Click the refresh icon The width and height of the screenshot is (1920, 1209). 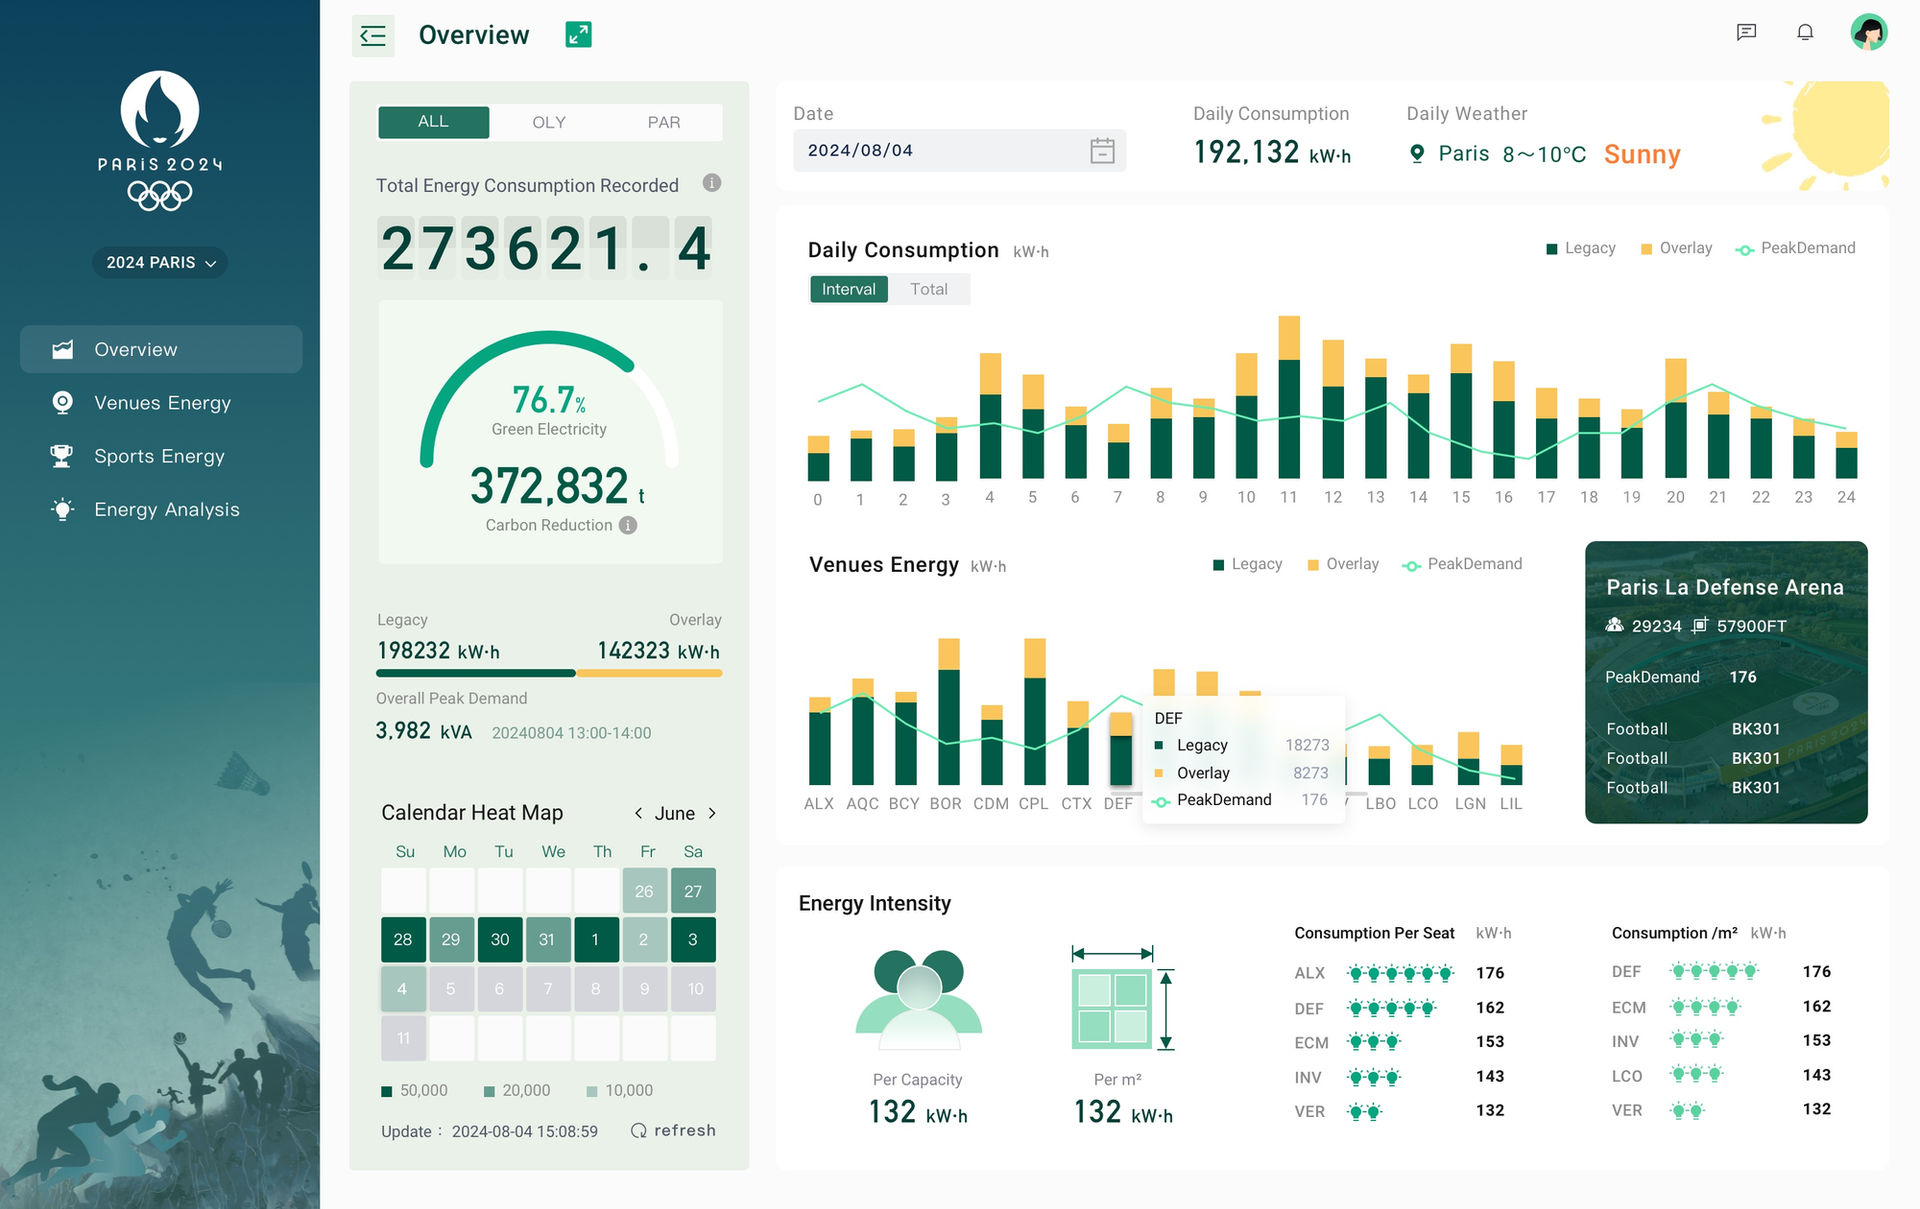pos(639,1131)
